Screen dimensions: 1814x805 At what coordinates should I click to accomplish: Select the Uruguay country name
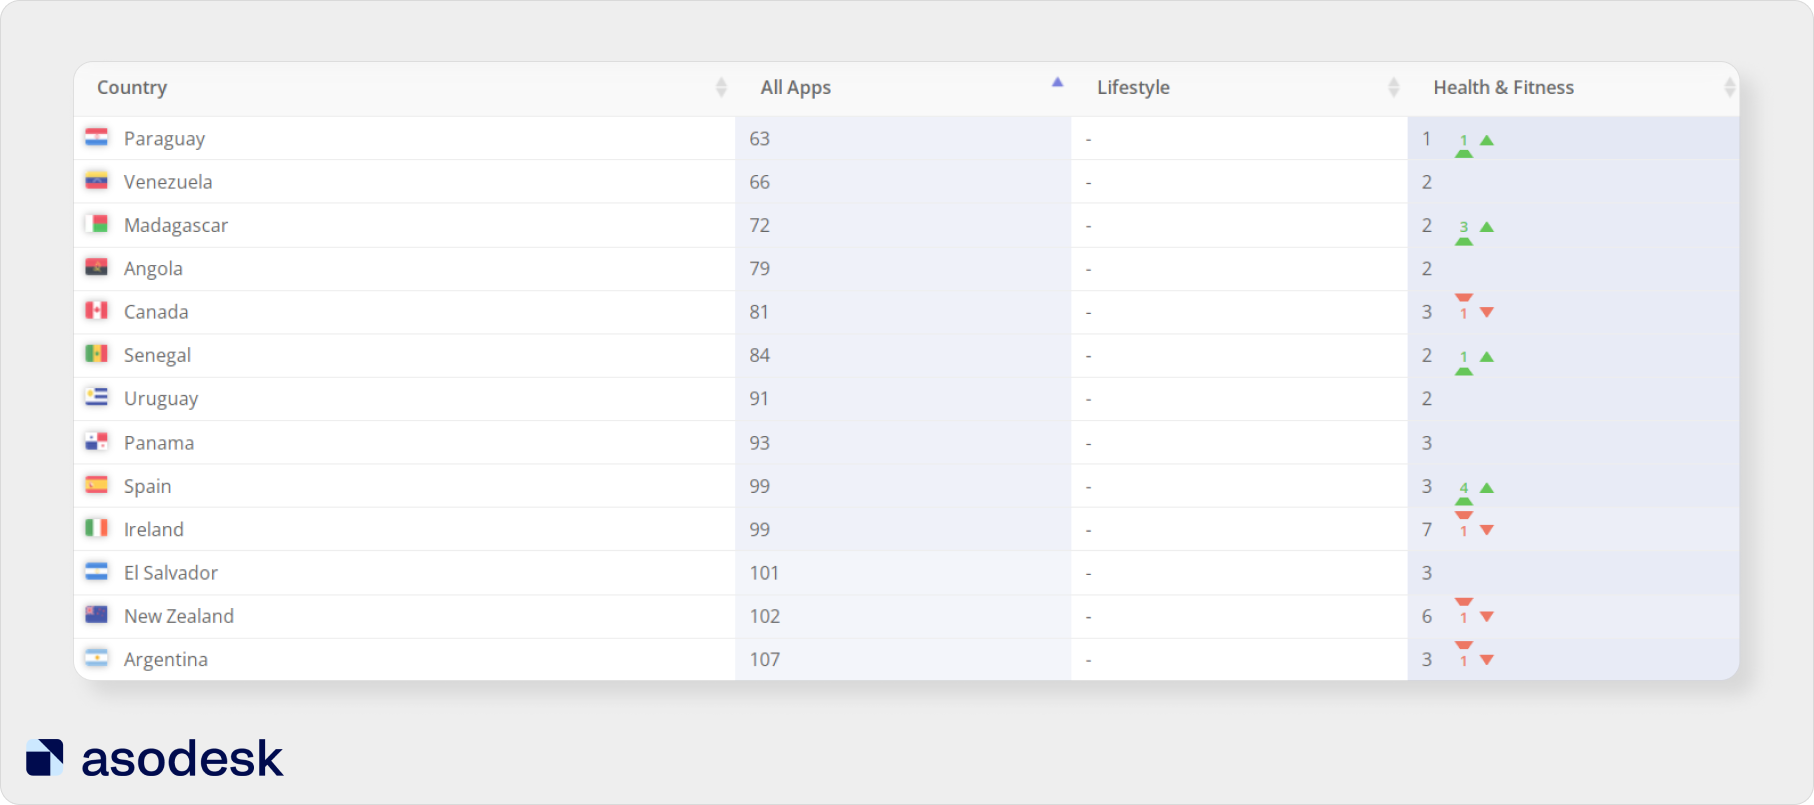(x=161, y=399)
